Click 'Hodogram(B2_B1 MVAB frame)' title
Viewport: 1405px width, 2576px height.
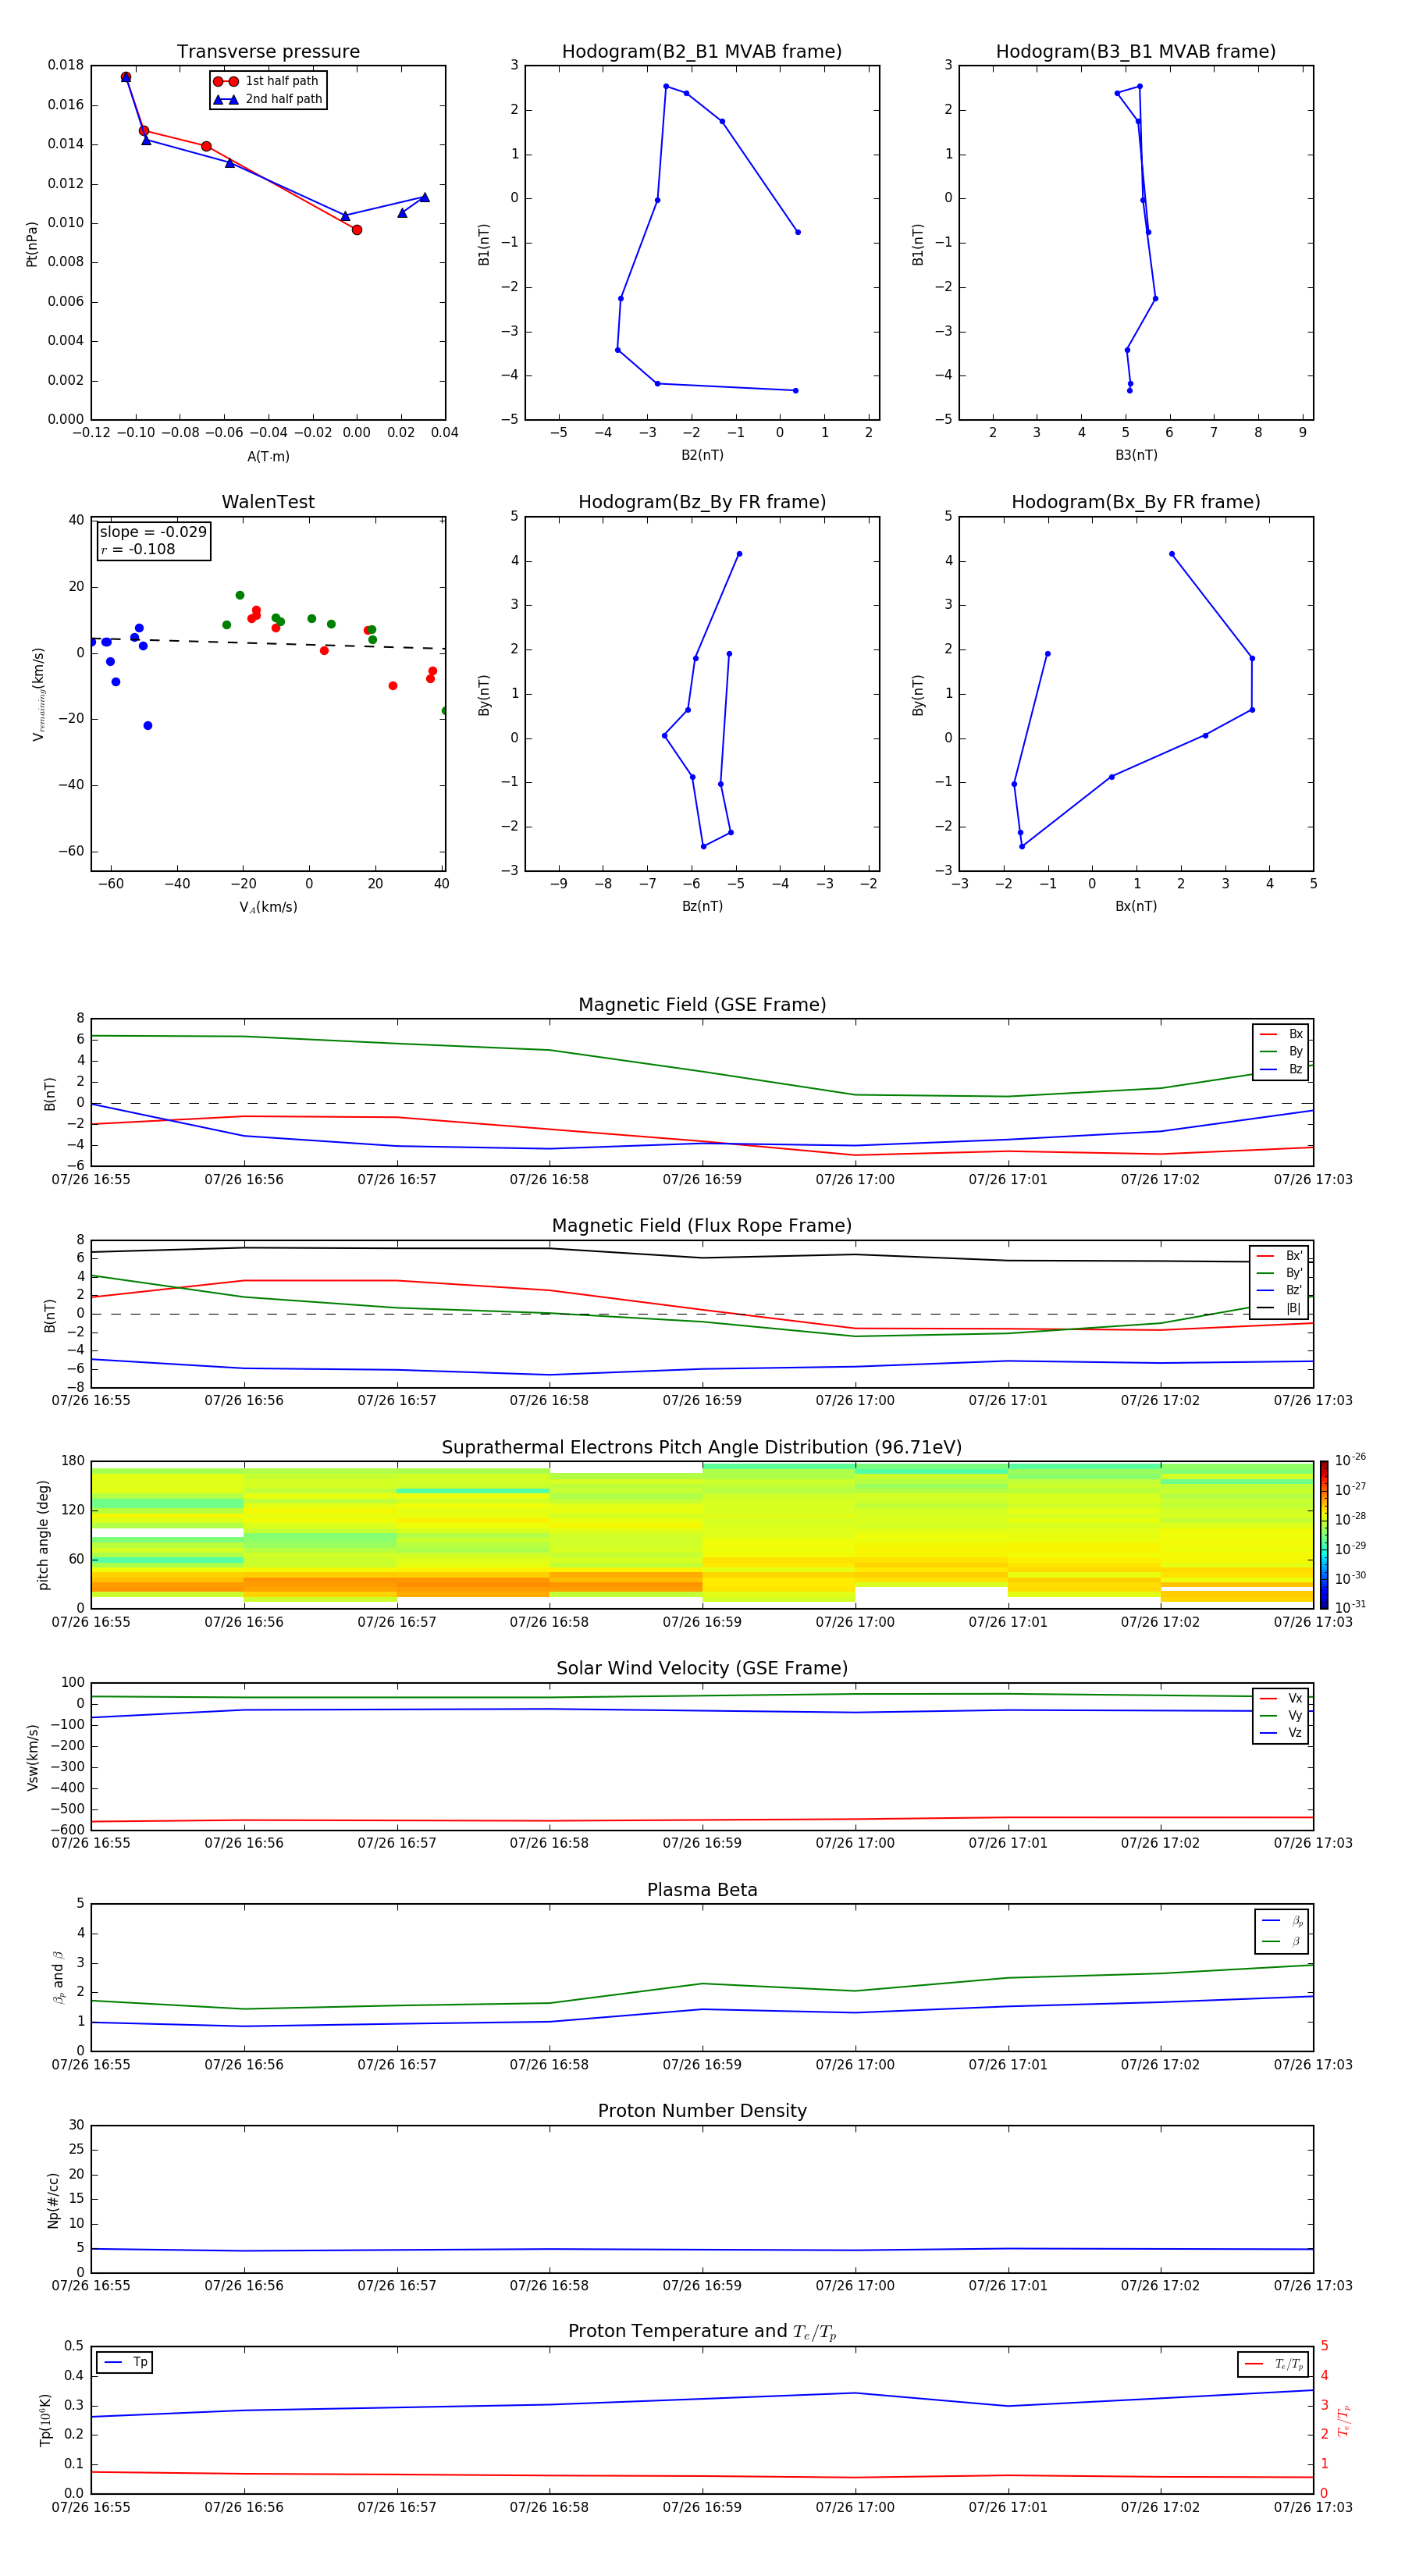(702, 52)
